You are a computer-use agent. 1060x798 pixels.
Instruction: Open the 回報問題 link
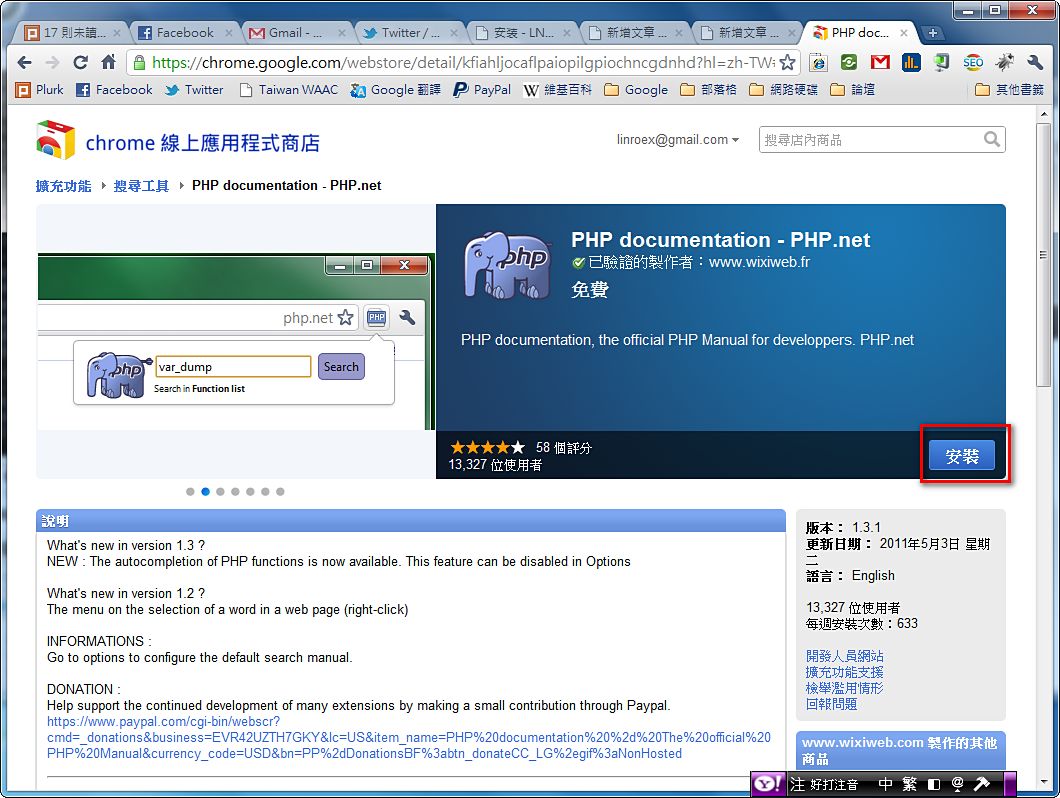(832, 704)
